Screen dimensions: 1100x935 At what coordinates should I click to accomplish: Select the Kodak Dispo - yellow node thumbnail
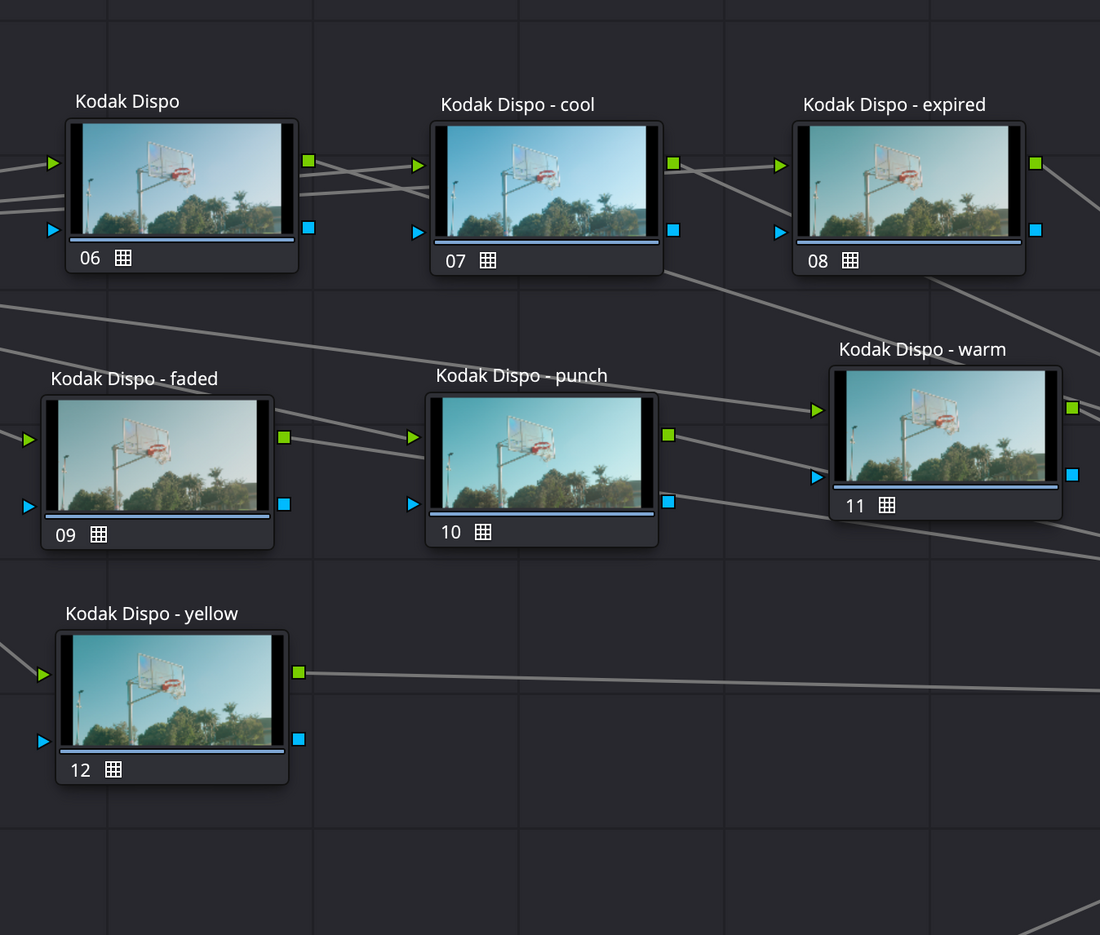point(172,690)
